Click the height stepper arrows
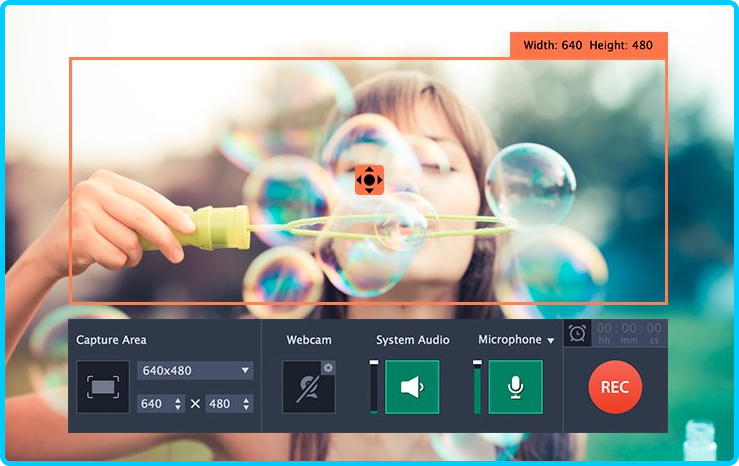The height and width of the screenshot is (466, 739). [x=246, y=404]
